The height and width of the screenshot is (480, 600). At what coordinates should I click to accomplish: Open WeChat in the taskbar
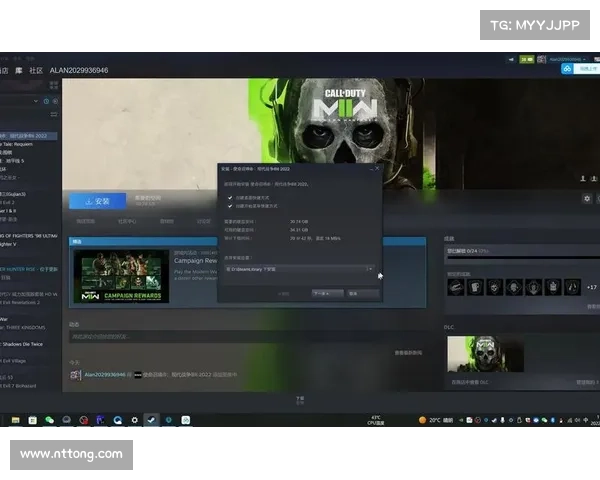49,420
